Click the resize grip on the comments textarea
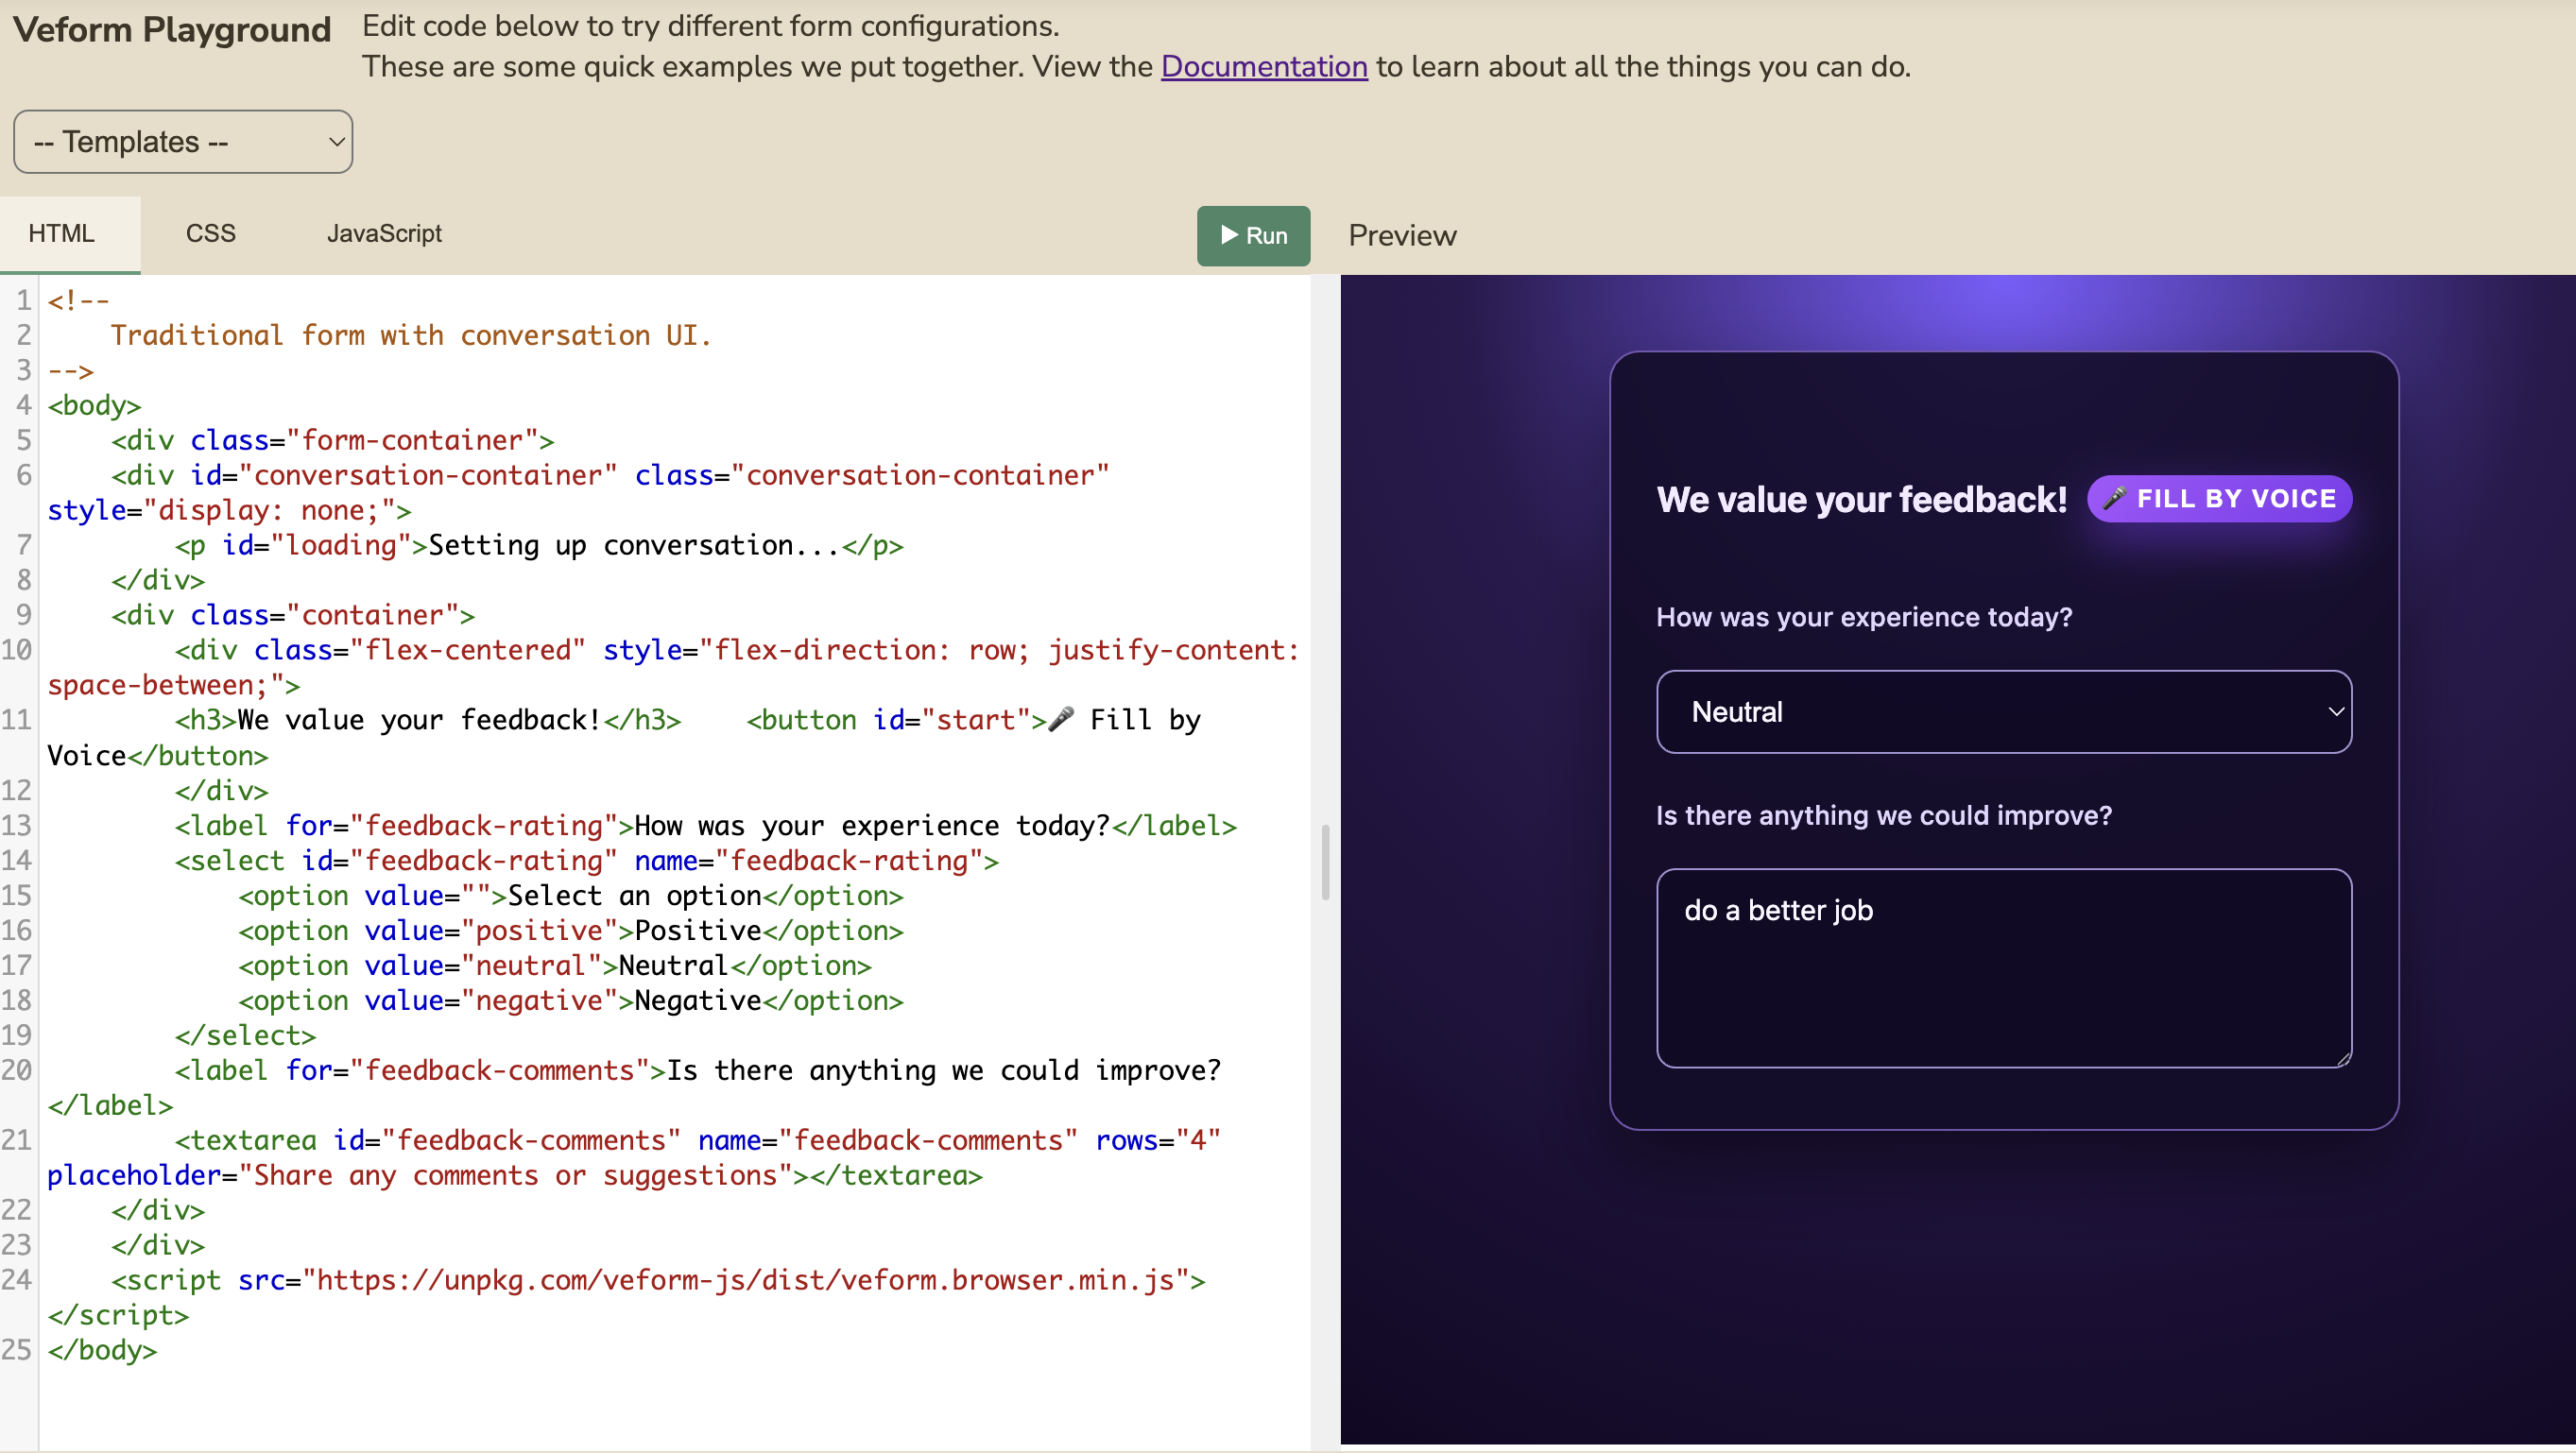 (x=2342, y=1059)
